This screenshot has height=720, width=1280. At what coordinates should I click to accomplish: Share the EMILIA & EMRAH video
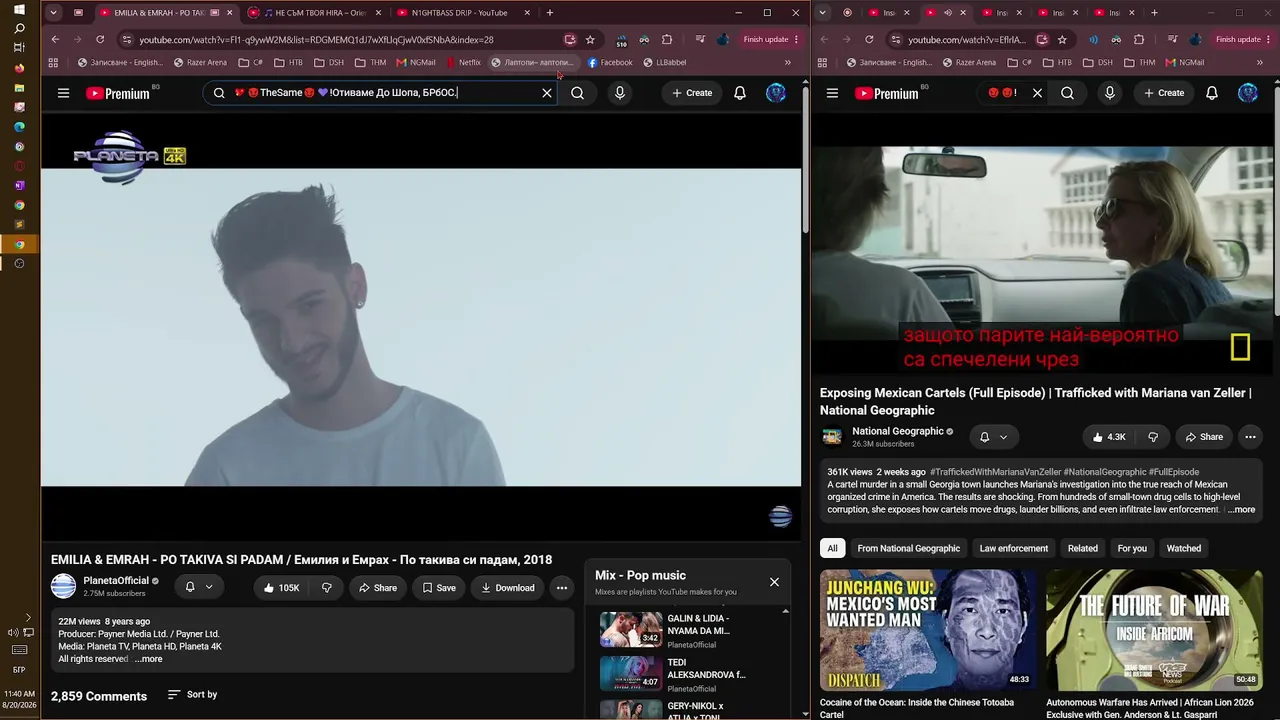pos(378,588)
